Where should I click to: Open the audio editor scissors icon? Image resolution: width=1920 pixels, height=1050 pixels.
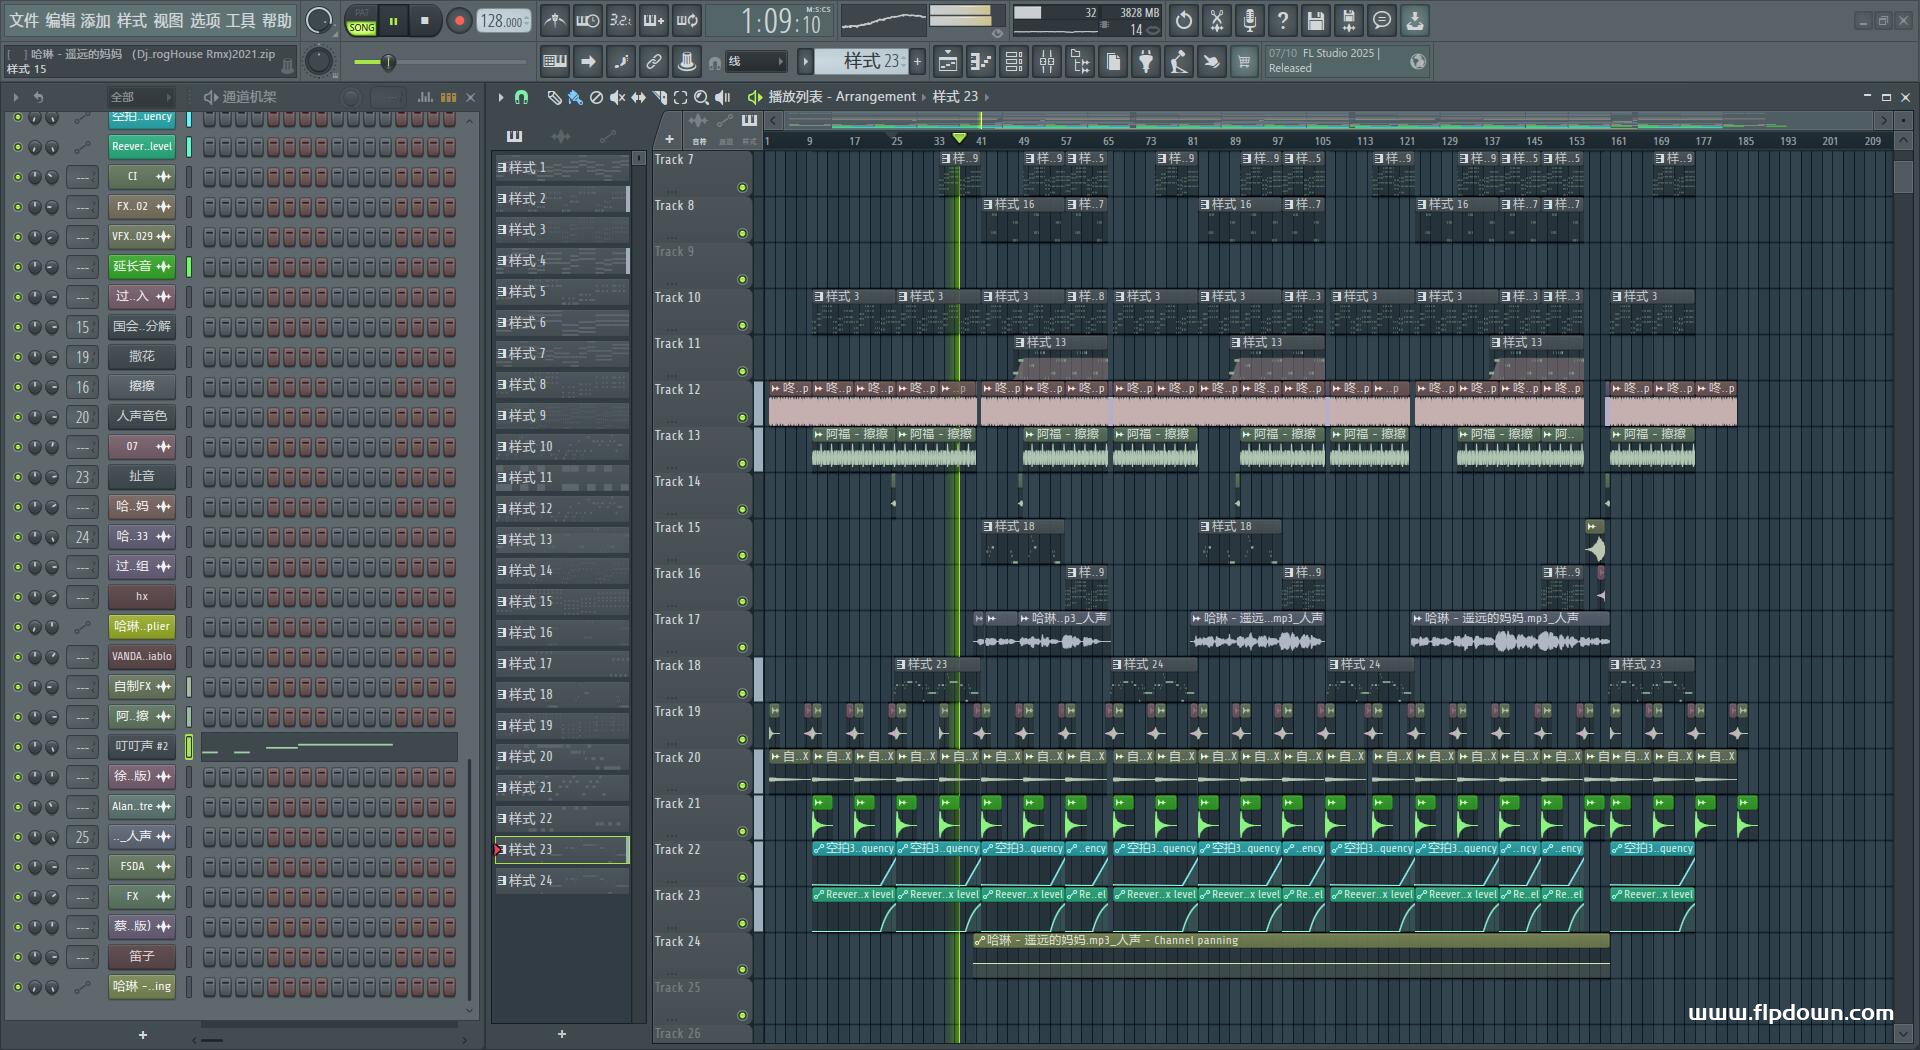[1217, 20]
